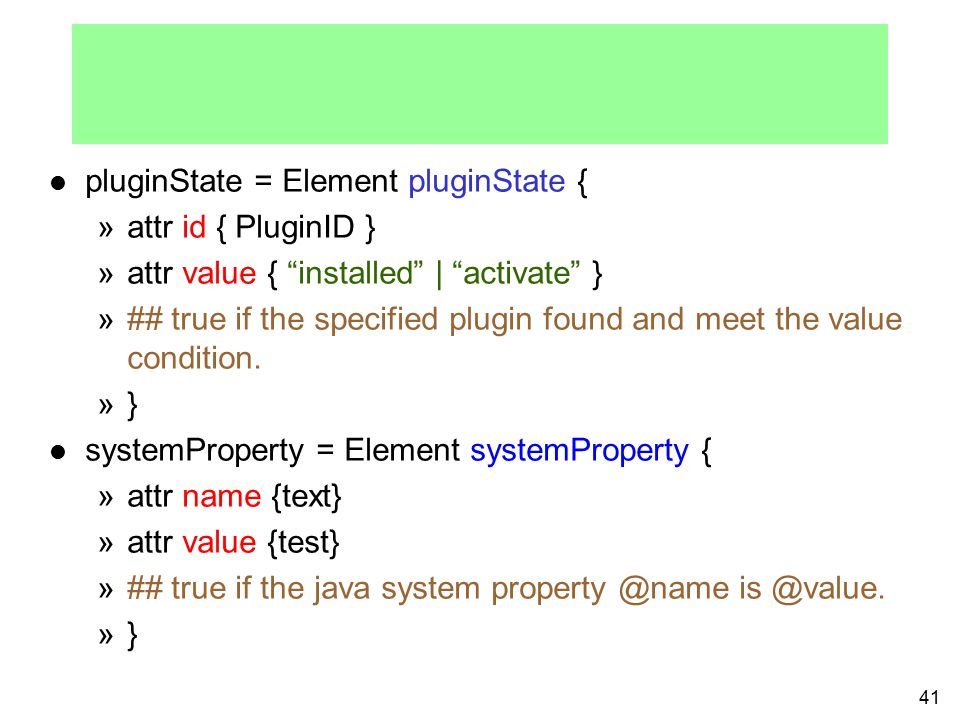
Task: Select the green "activate" value
Action: click(516, 273)
